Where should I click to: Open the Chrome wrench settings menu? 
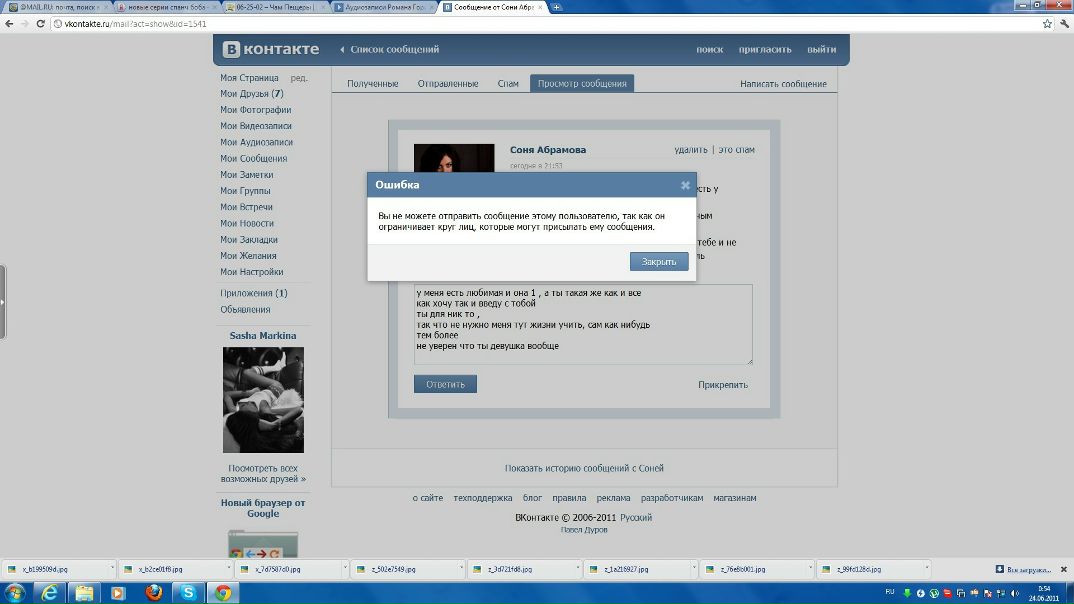(x=1063, y=23)
